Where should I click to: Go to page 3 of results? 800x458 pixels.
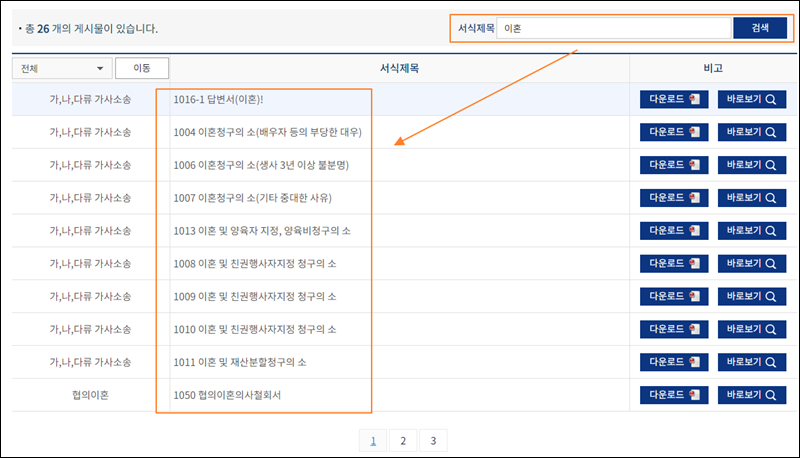pyautogui.click(x=433, y=441)
